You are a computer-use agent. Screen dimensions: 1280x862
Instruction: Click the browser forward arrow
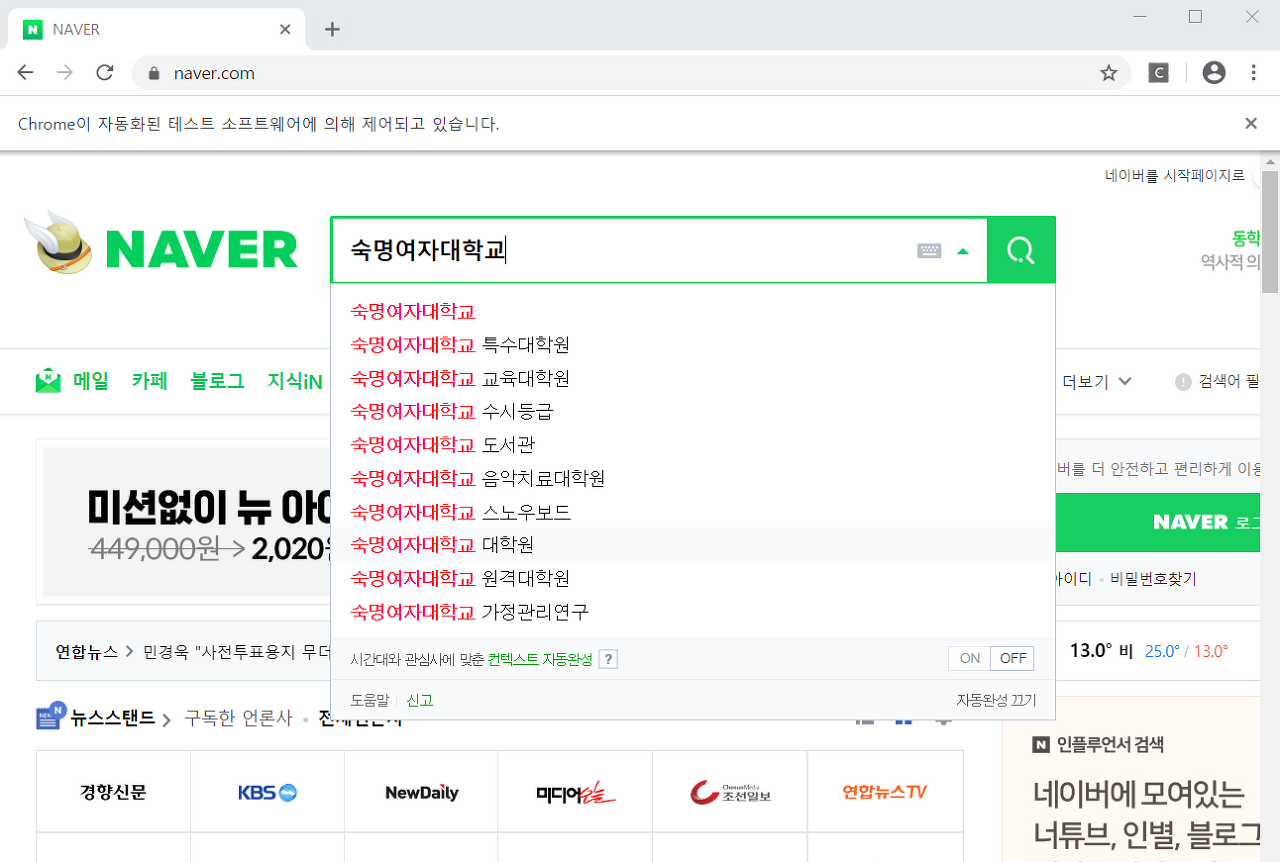pos(65,73)
